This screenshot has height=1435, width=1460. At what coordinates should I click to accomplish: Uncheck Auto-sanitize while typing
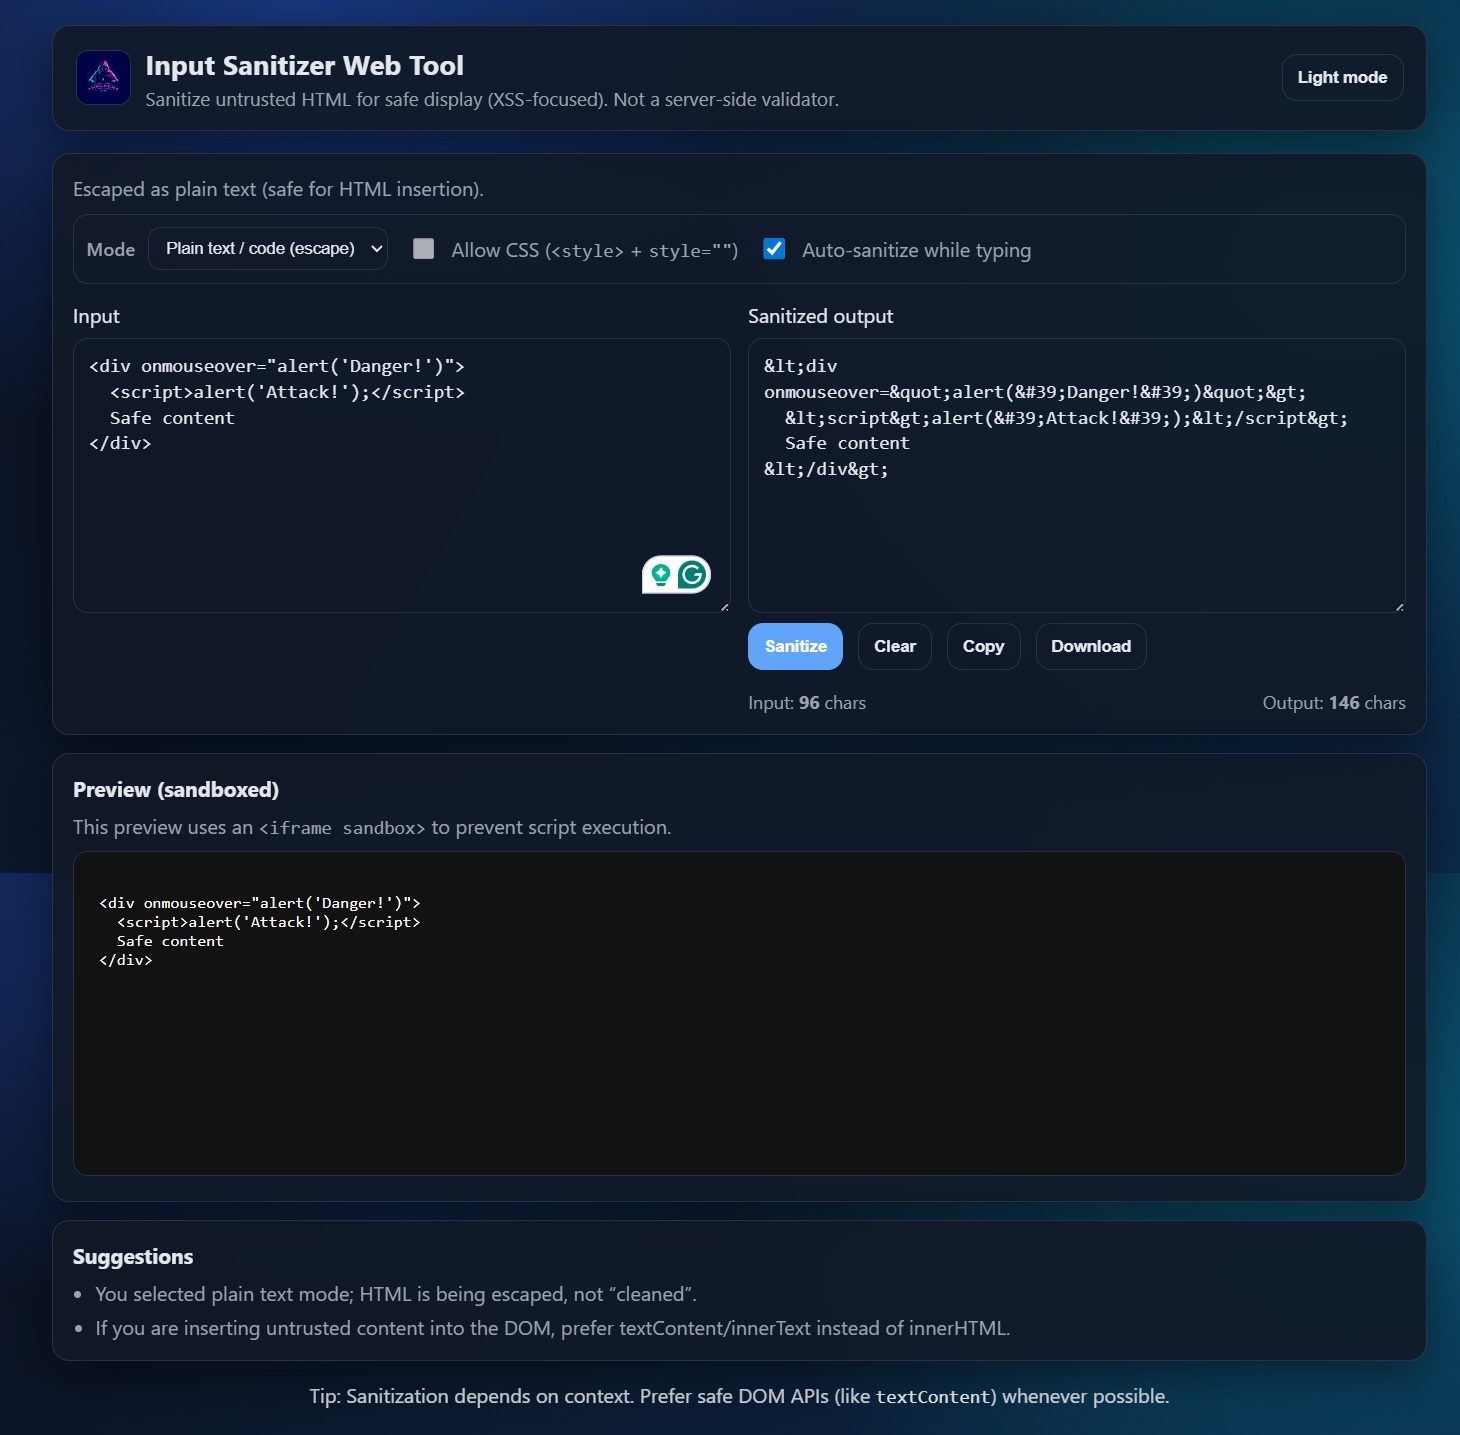774,249
